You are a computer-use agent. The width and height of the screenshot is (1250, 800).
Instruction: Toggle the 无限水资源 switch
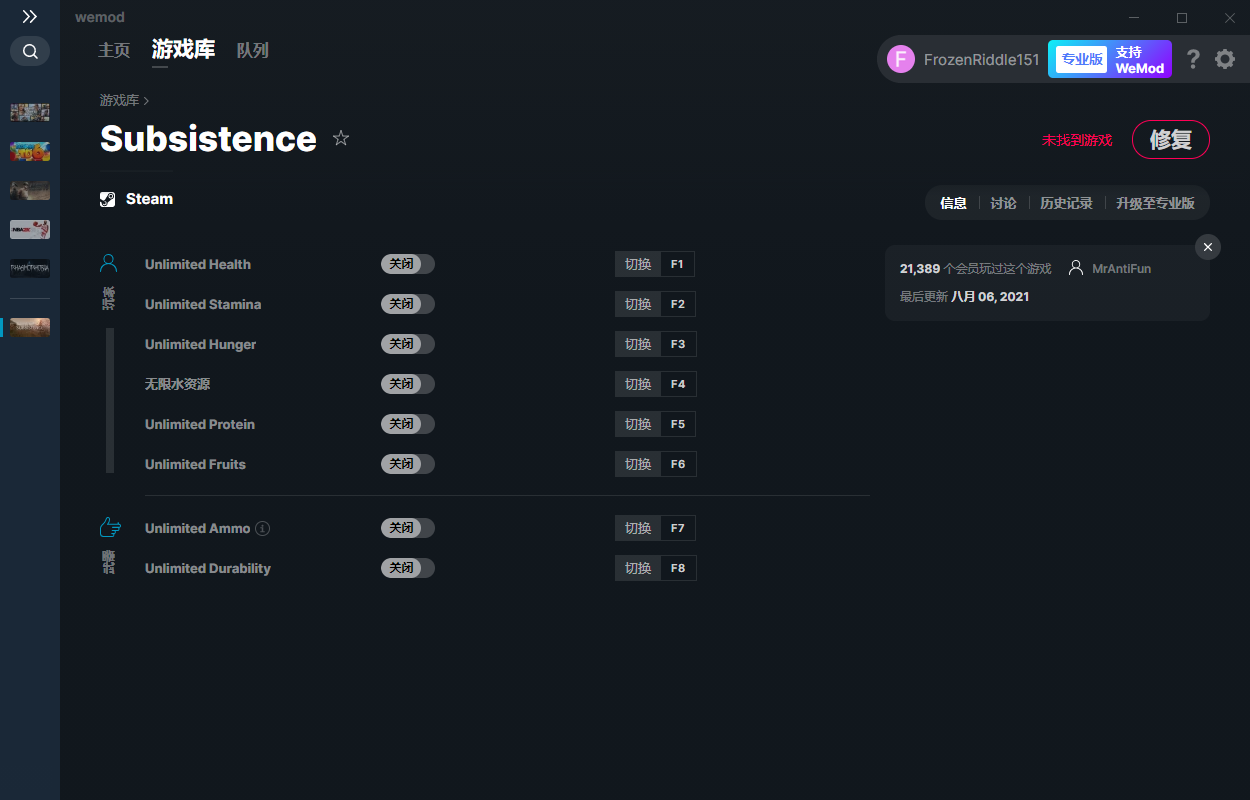tap(408, 384)
